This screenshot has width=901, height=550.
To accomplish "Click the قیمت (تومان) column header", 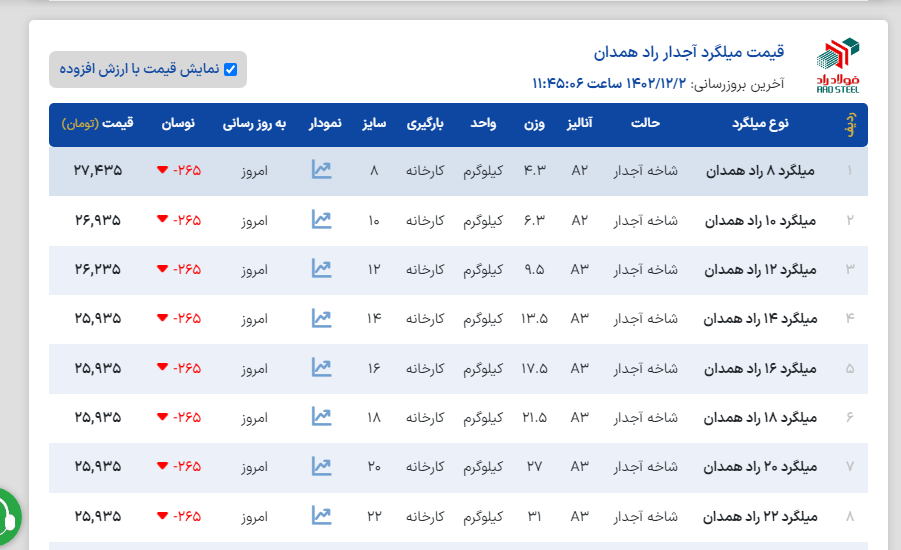I will [98, 124].
